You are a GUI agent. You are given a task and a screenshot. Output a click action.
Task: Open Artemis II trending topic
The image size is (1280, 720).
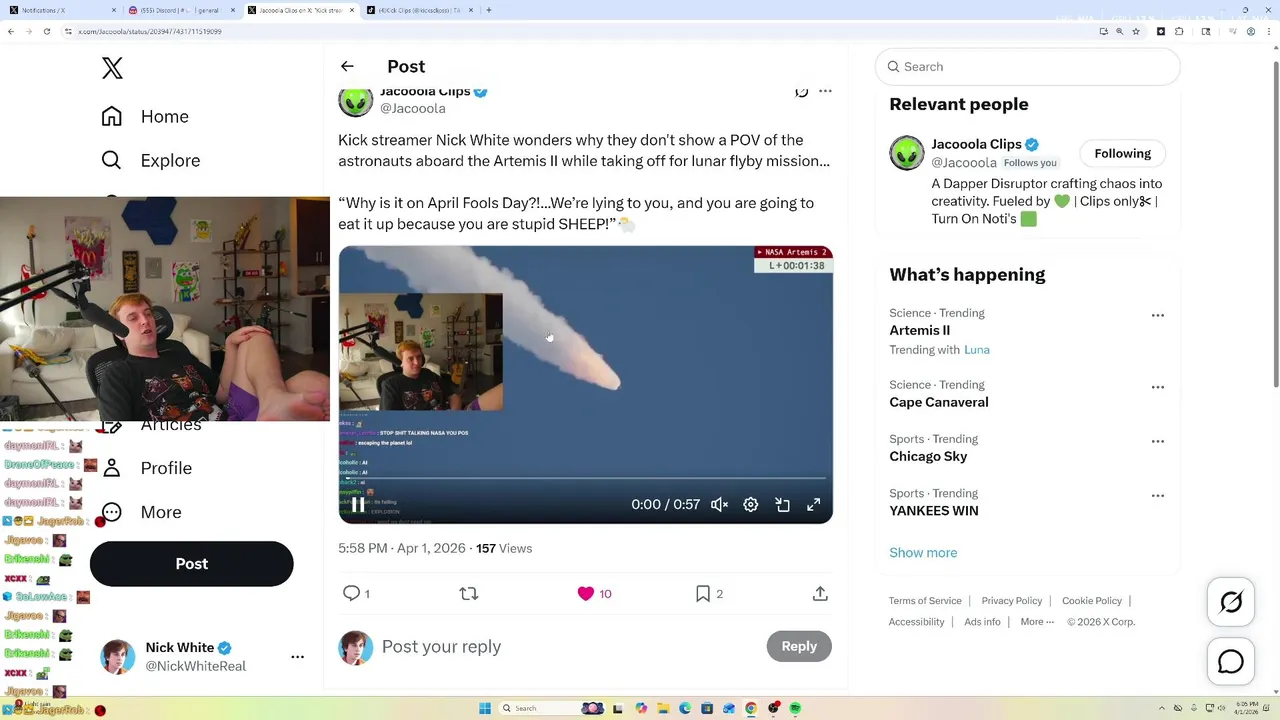[919, 330]
